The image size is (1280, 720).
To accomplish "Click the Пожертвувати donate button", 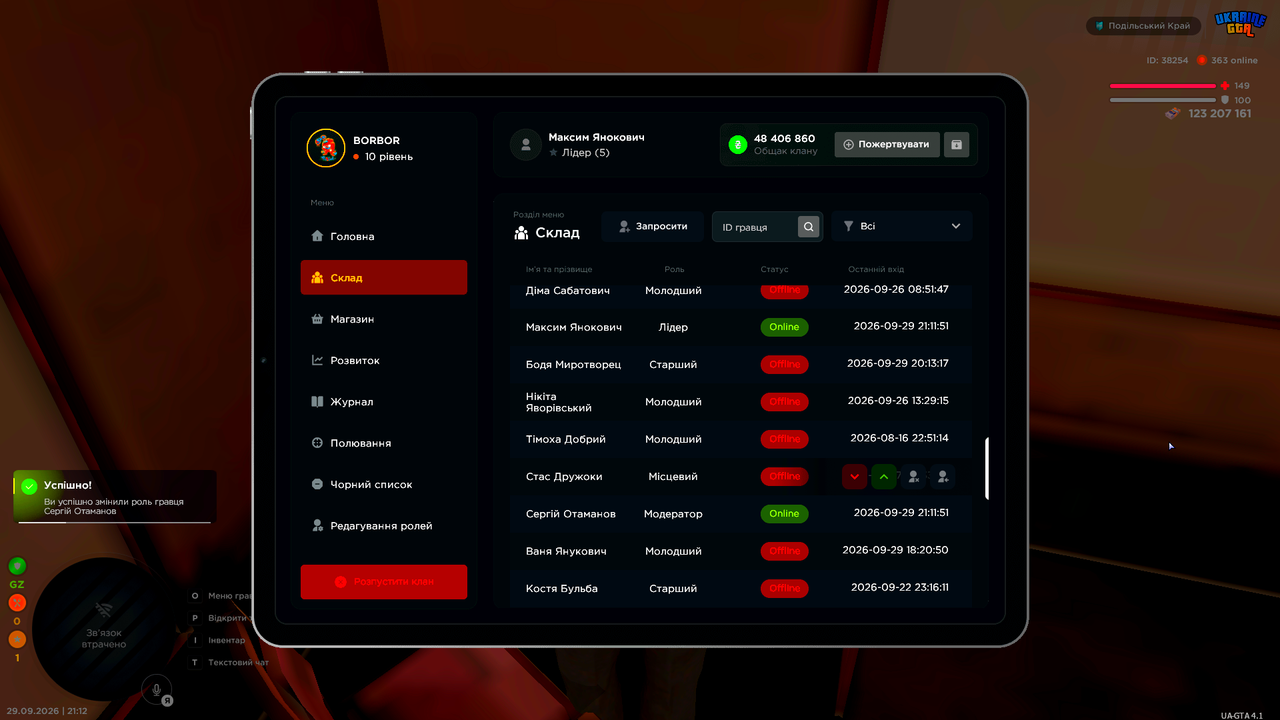I will (x=888, y=144).
